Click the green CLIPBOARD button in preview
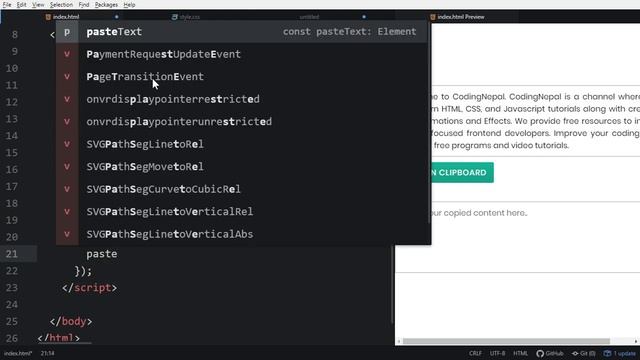Screen dimensions: 640x360 (x=462, y=173)
